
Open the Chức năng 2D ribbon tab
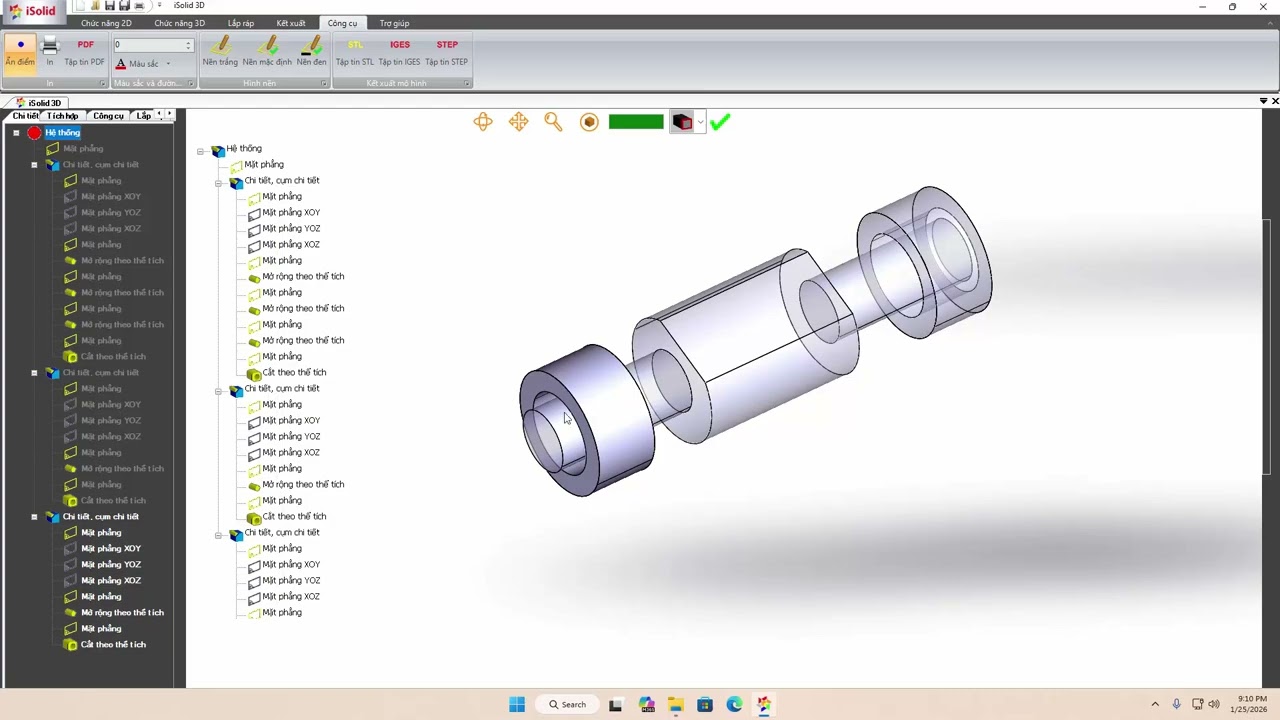(106, 23)
